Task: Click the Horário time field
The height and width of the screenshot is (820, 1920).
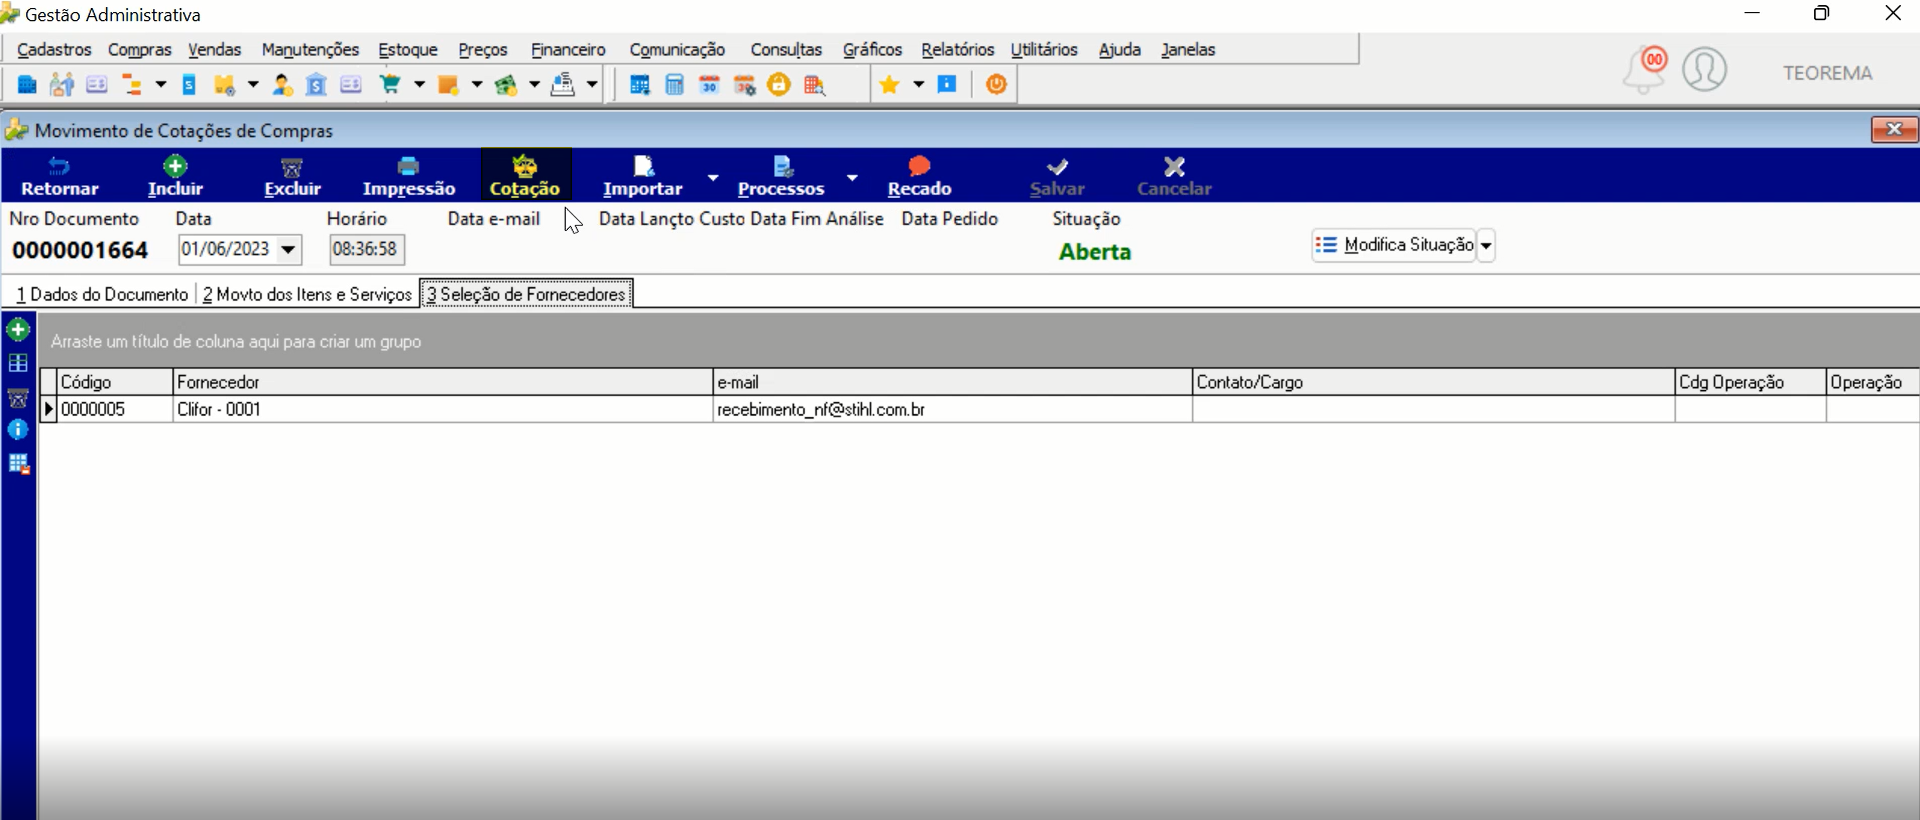Action: [366, 249]
